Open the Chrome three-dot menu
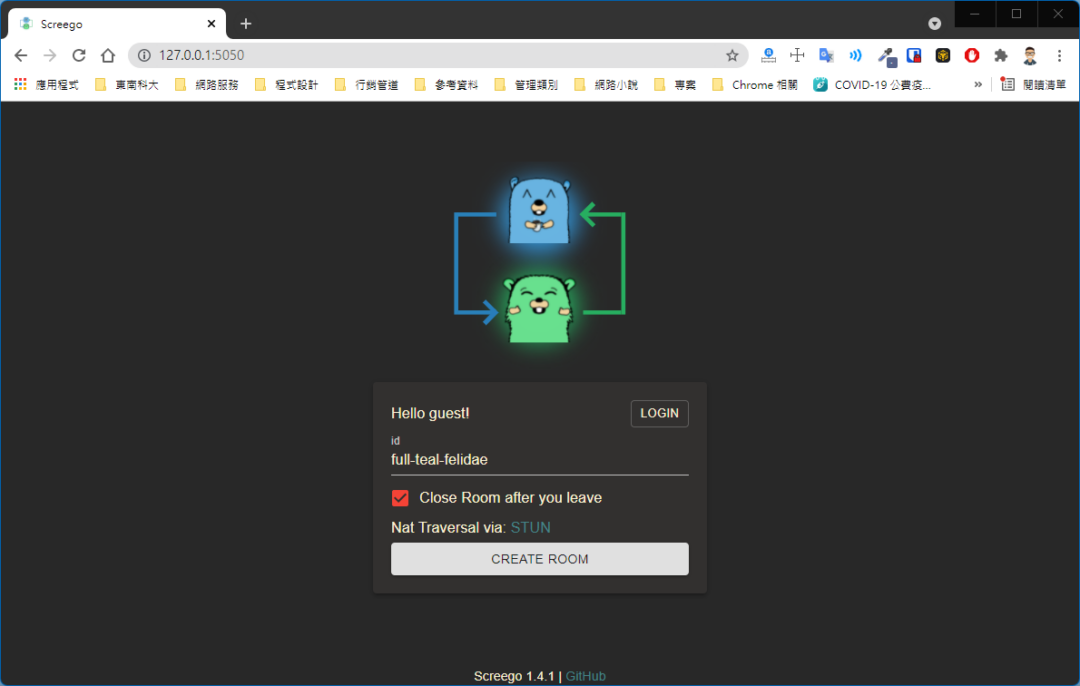This screenshot has height=686, width=1080. [x=1059, y=55]
